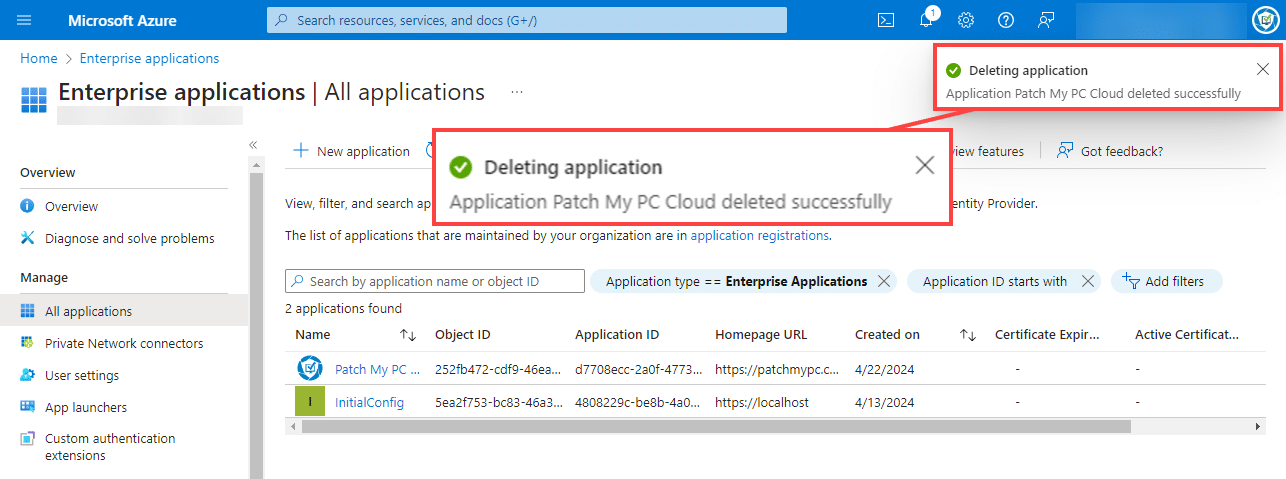Click the New application button
The width and height of the screenshot is (1286, 479).
(x=352, y=151)
